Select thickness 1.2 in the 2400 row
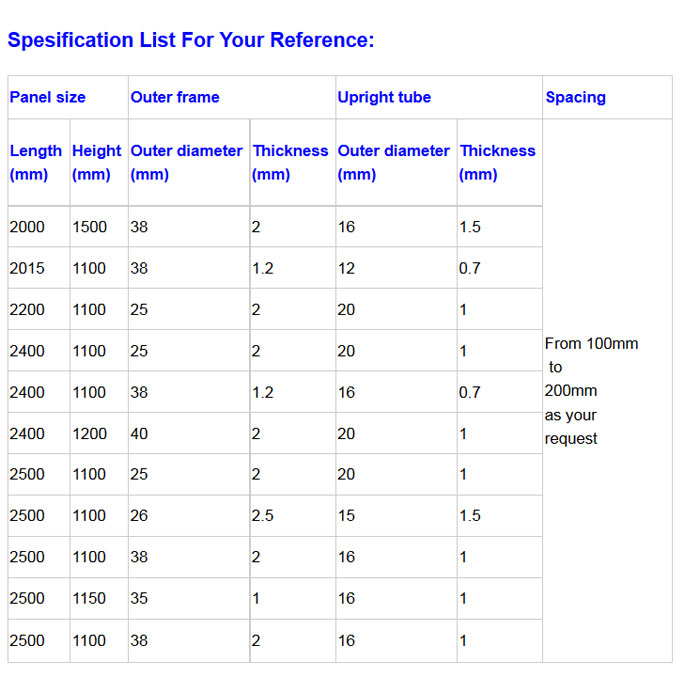 click(x=262, y=393)
